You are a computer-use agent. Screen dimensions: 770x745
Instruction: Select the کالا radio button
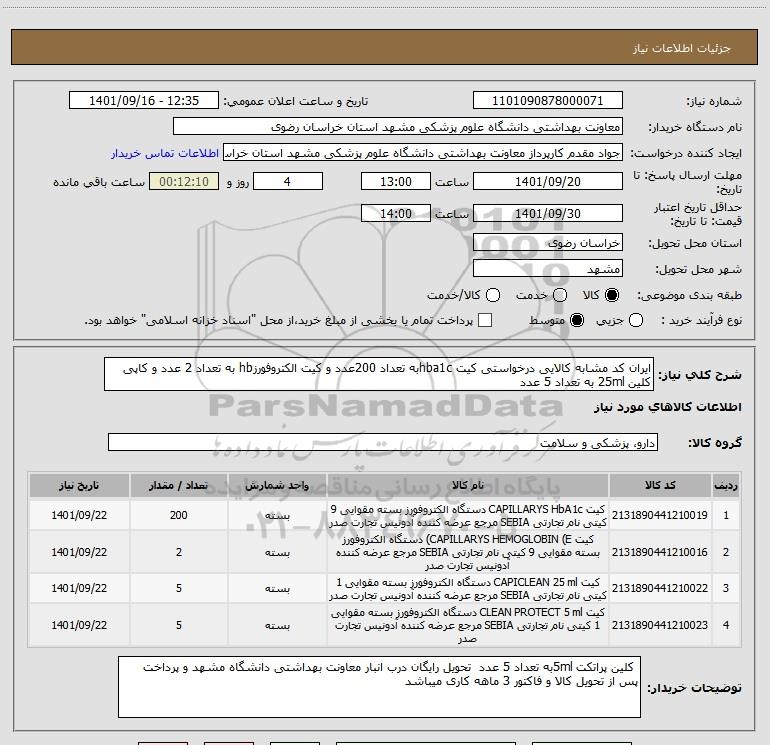coord(612,296)
